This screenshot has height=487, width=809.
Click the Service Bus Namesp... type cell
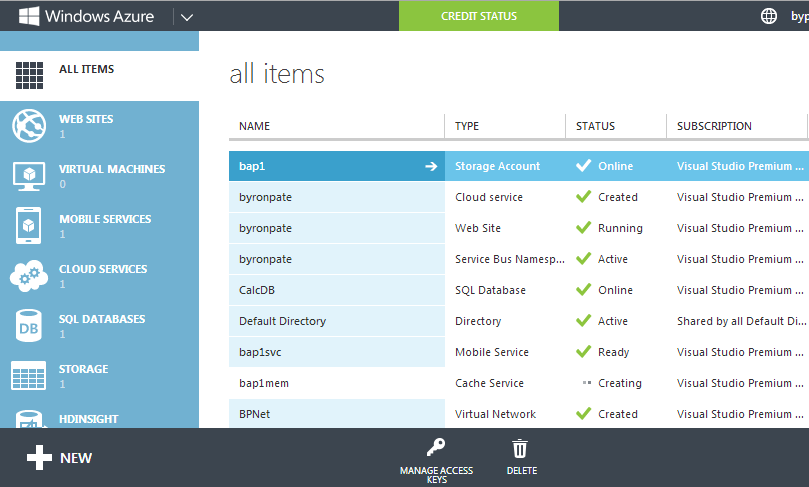(510, 259)
